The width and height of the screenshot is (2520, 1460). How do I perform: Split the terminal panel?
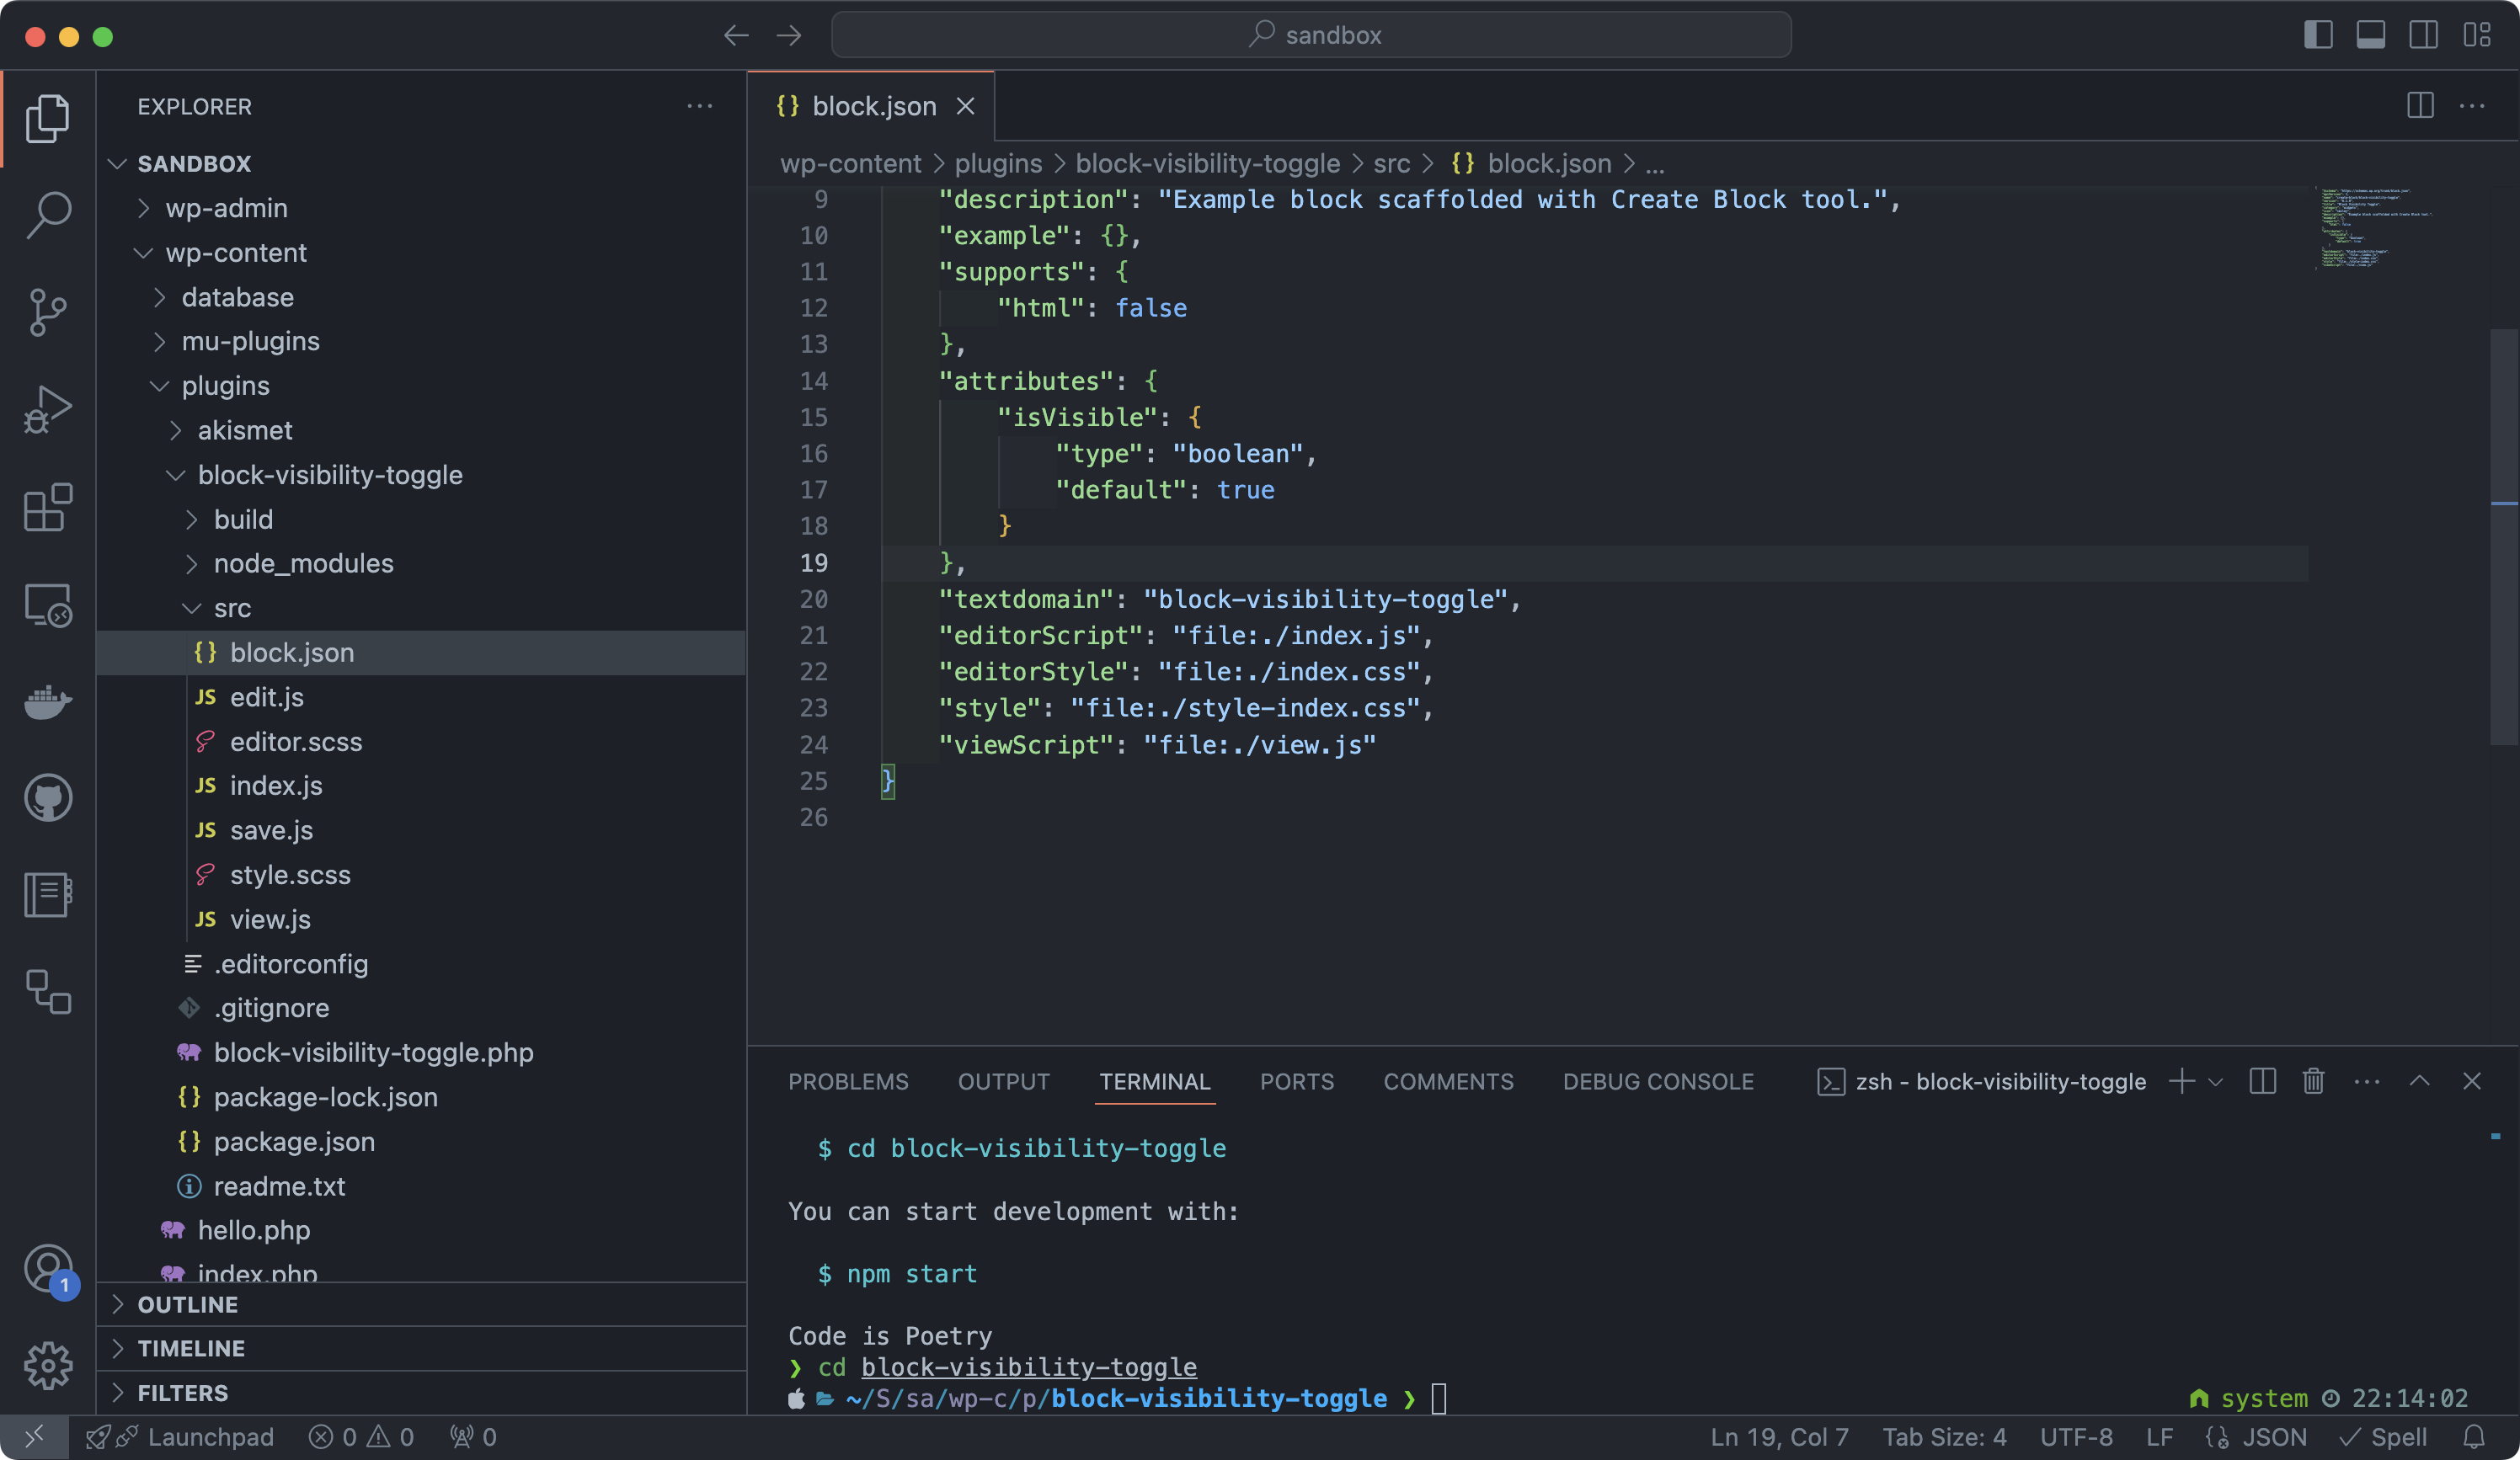pyautogui.click(x=2262, y=1081)
